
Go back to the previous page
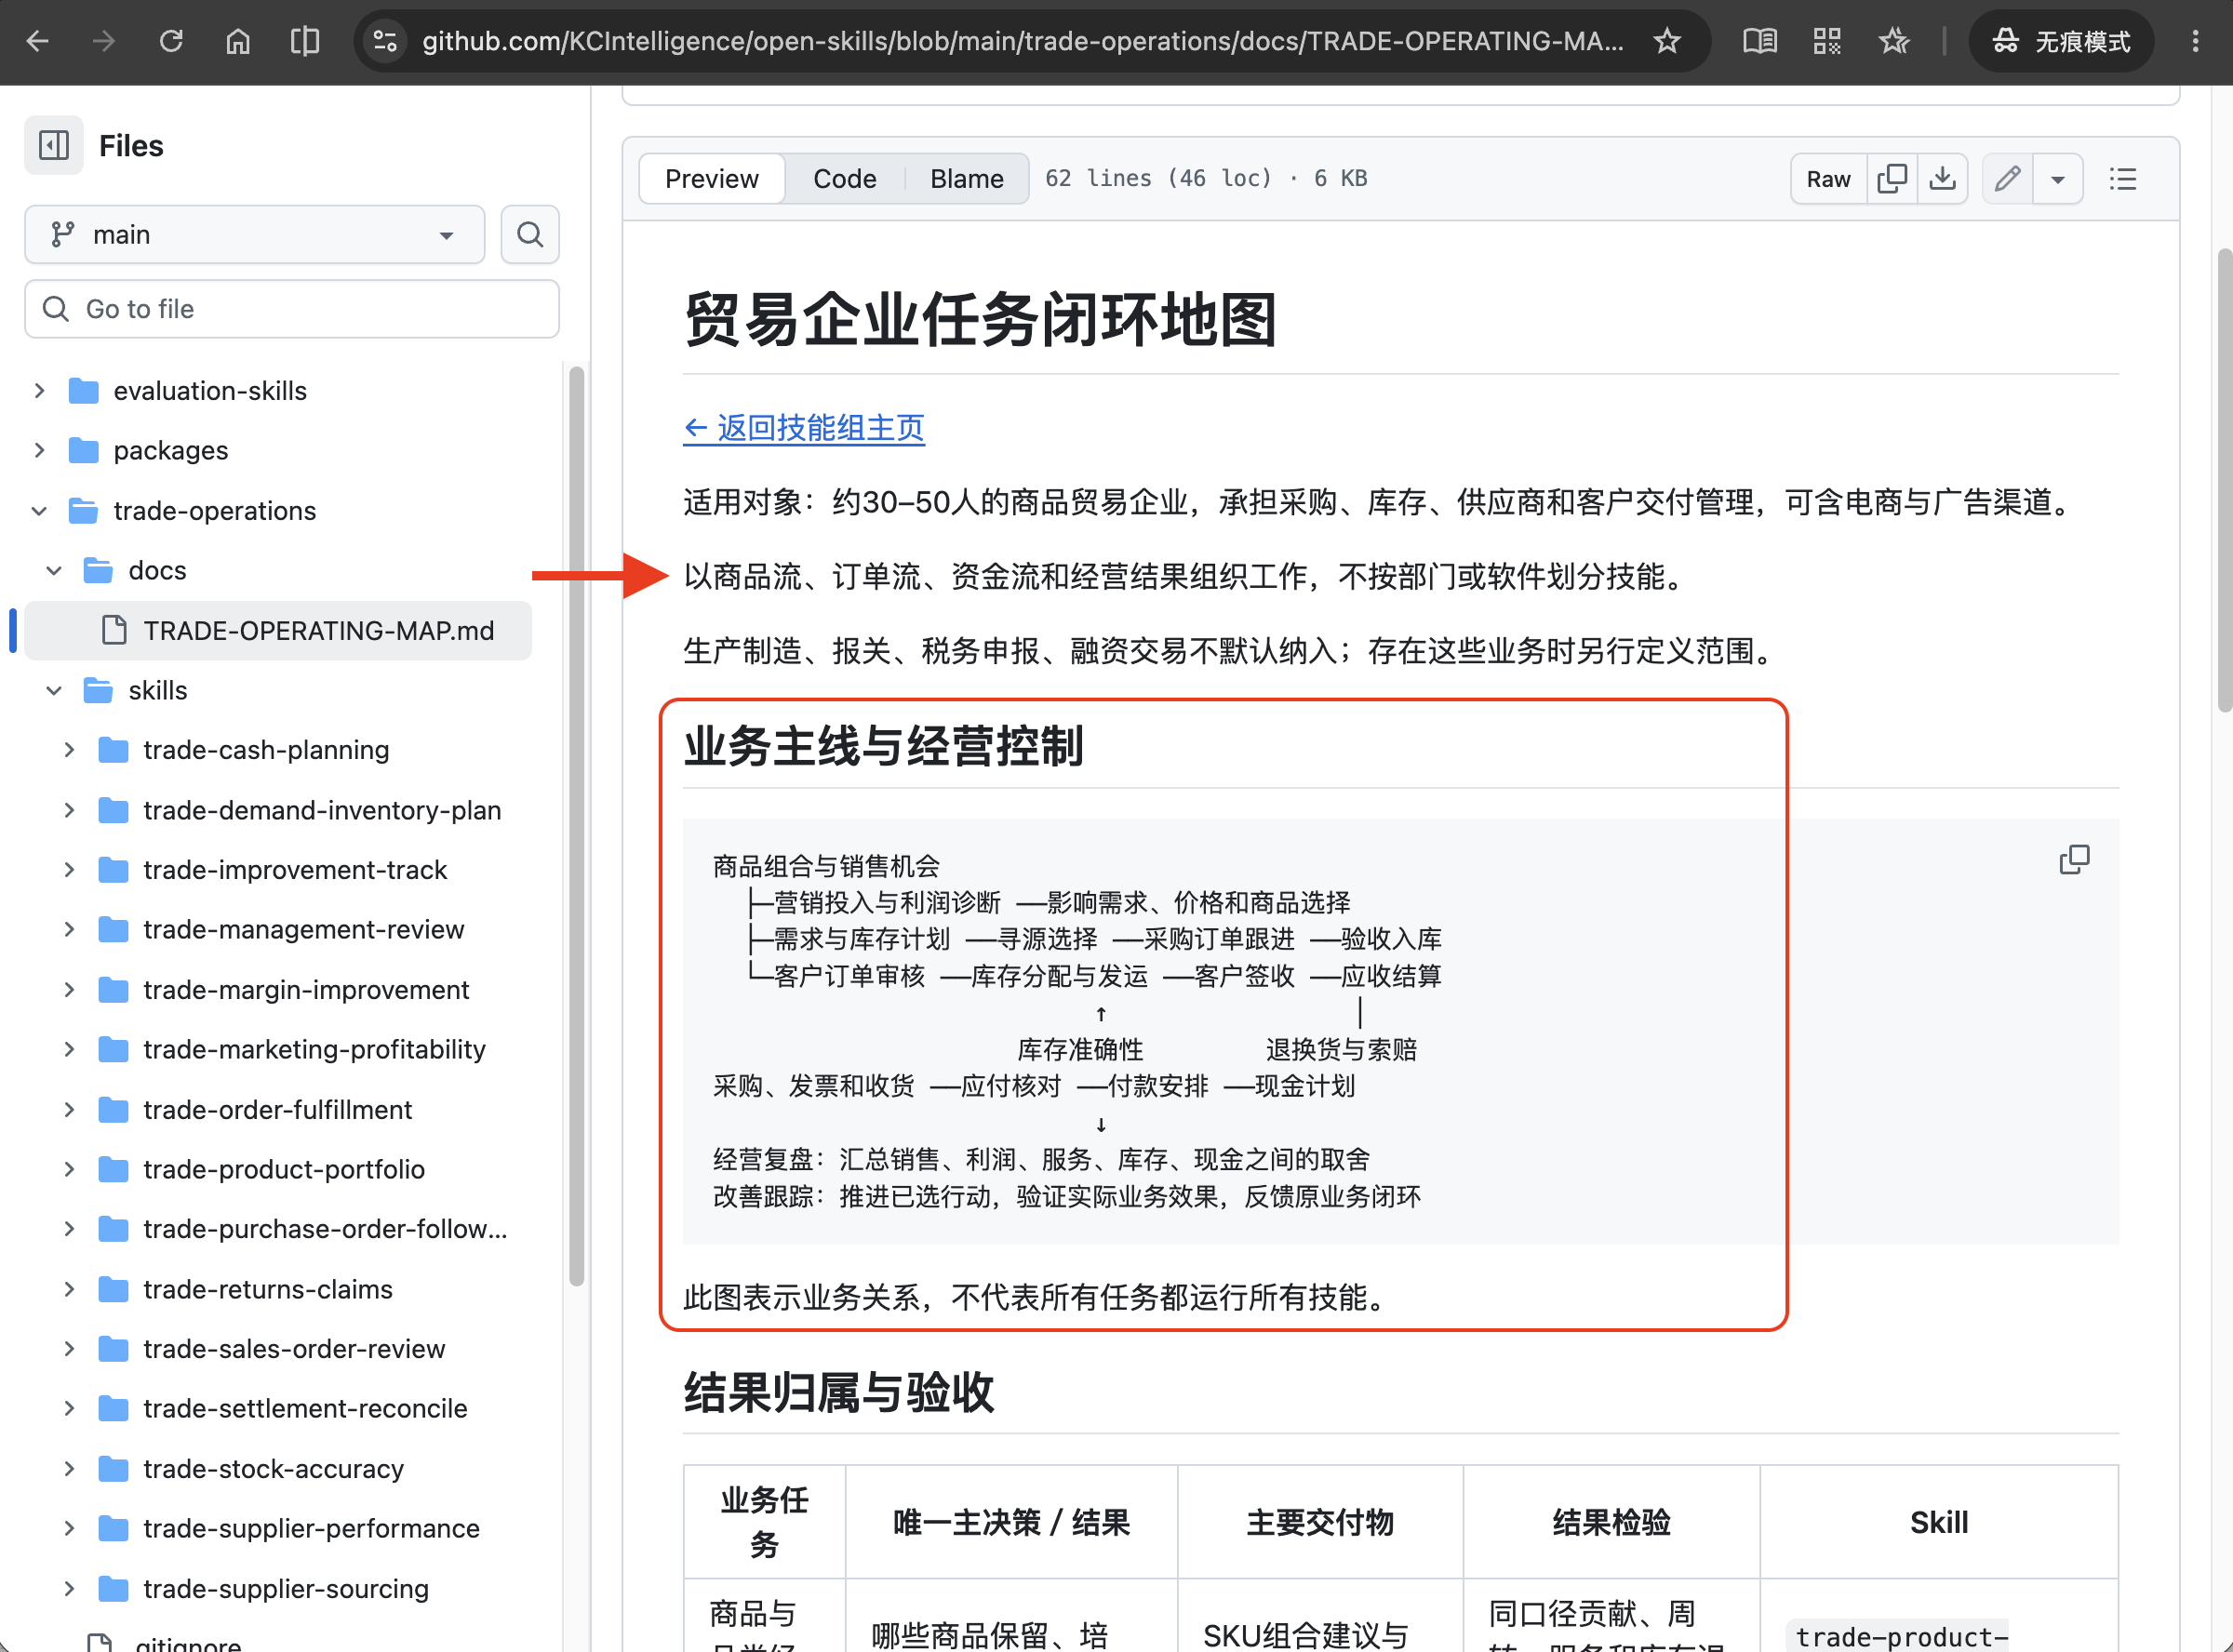click(x=38, y=41)
